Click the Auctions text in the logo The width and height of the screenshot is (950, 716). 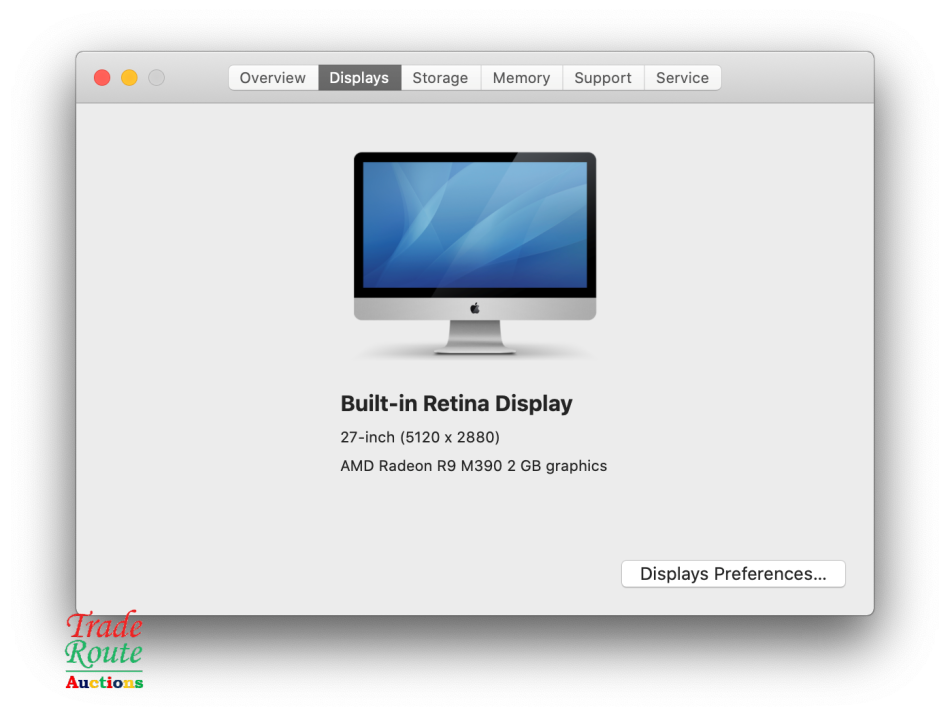pyautogui.click(x=104, y=681)
